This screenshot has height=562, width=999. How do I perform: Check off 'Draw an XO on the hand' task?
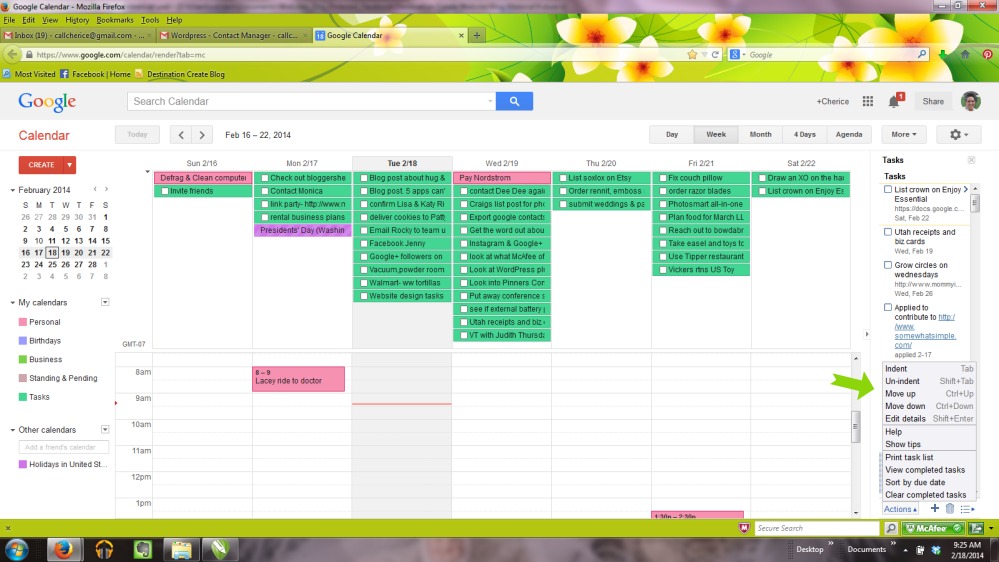pyautogui.click(x=763, y=178)
